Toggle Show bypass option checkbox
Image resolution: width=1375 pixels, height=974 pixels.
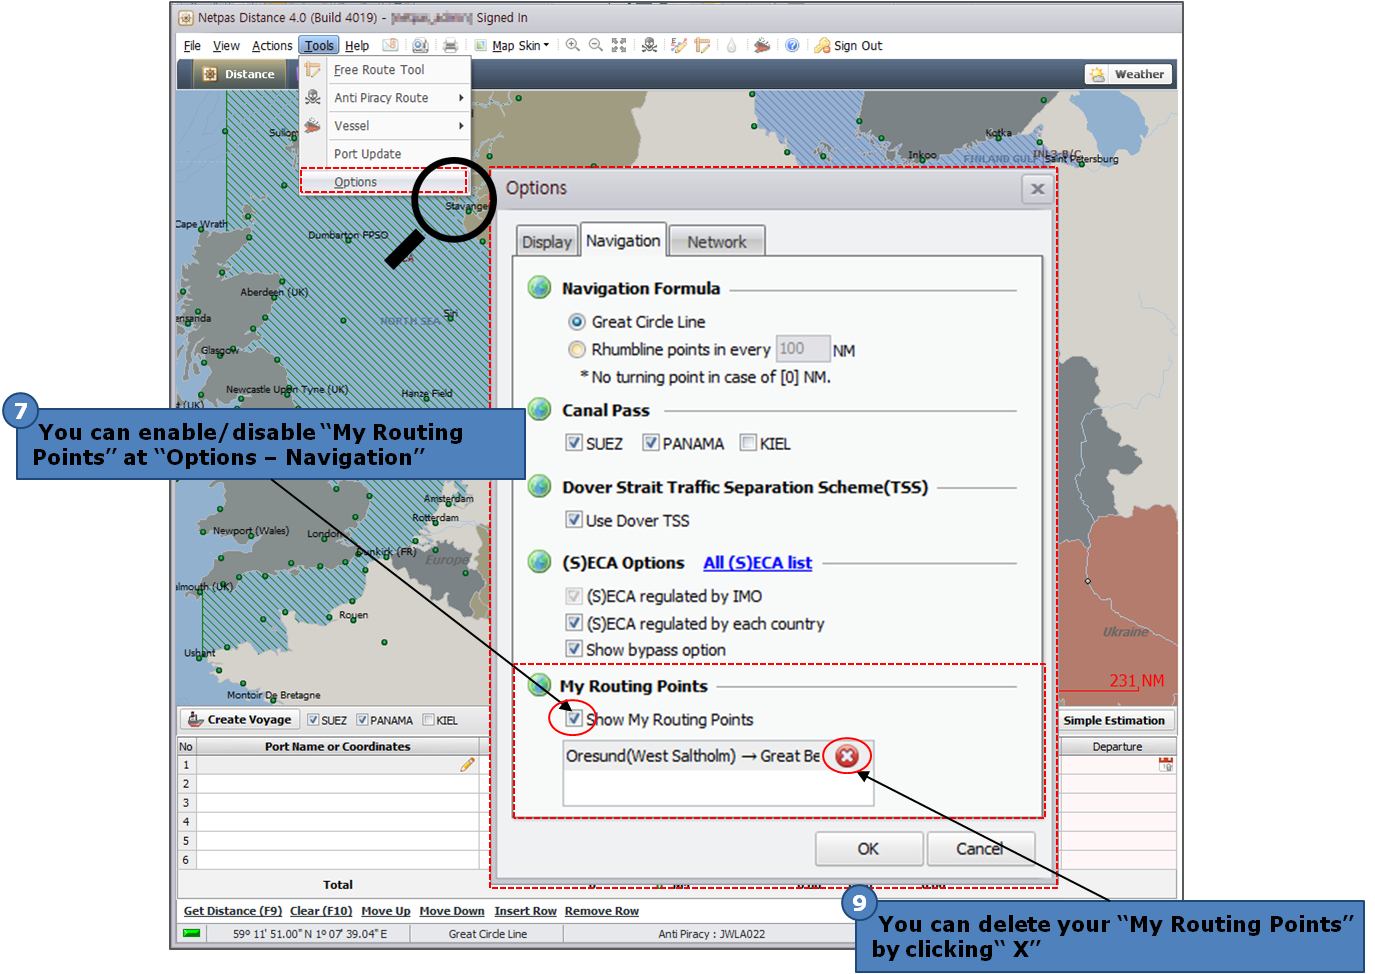(574, 648)
